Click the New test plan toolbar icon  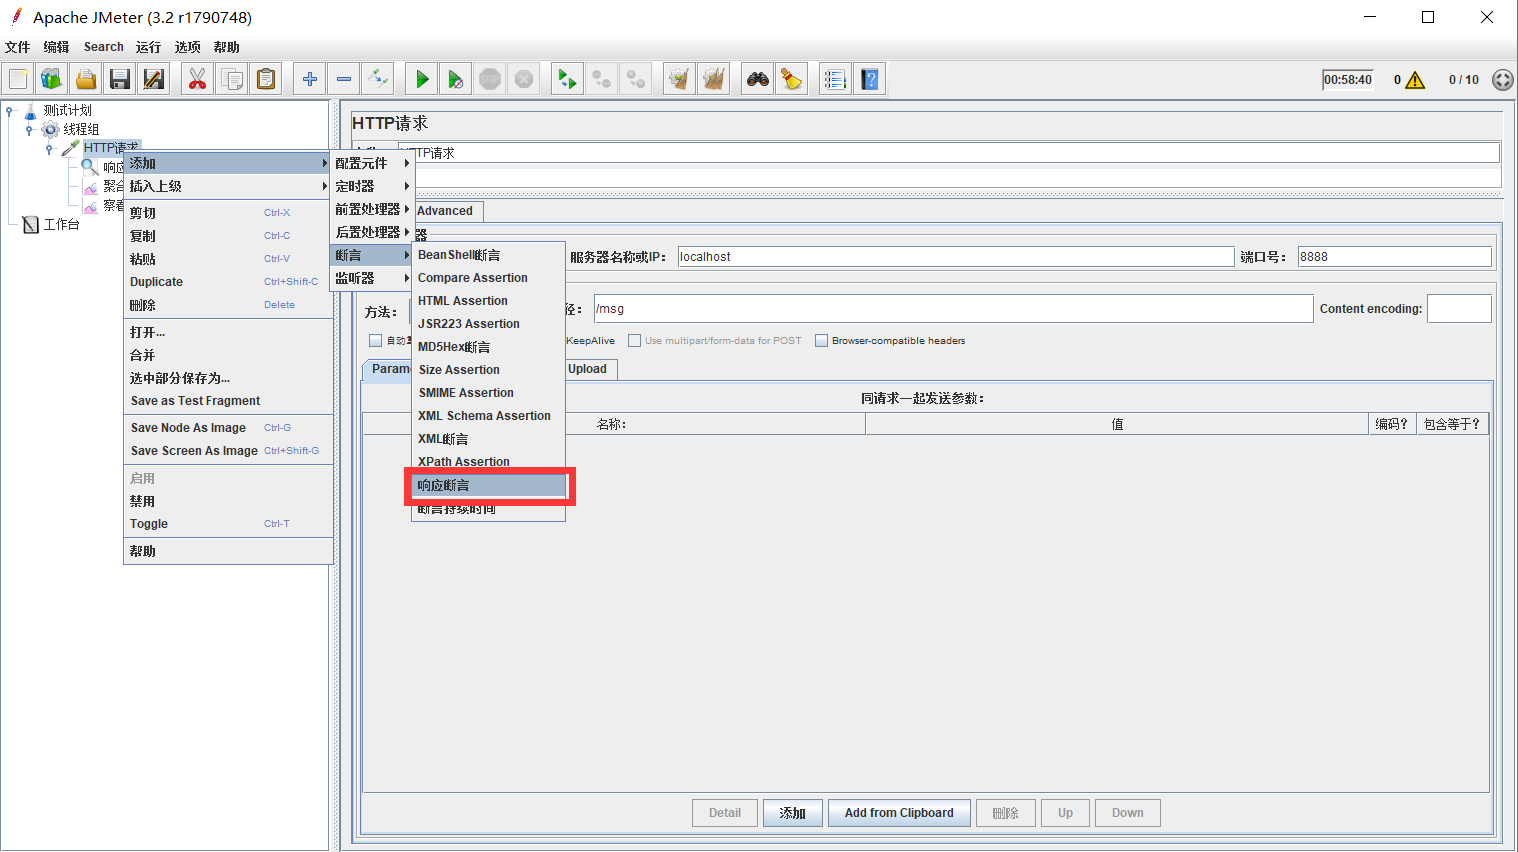[18, 79]
